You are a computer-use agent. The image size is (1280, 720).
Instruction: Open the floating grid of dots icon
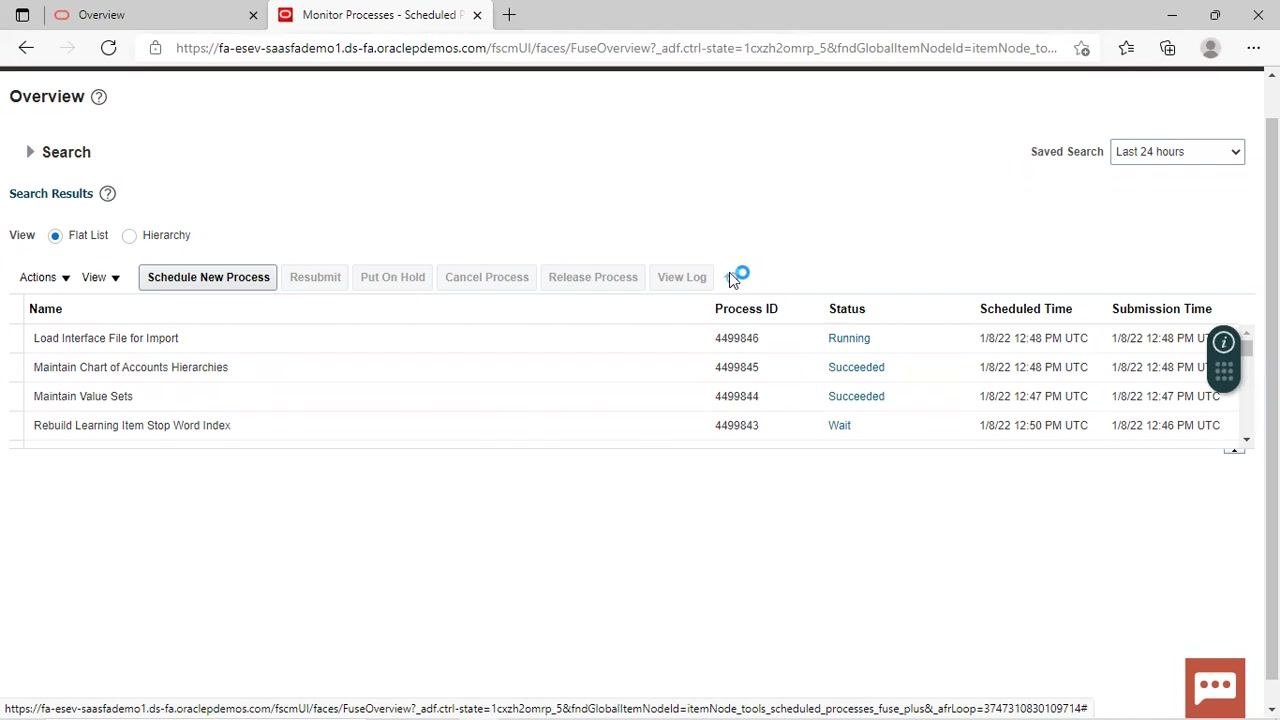(1224, 372)
